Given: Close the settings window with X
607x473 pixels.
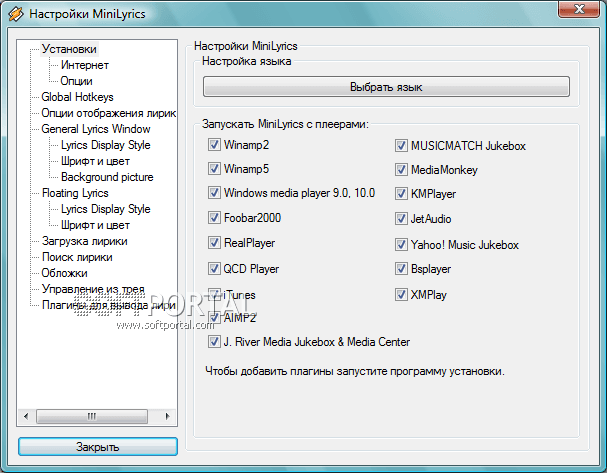Looking at the screenshot, I should click(x=579, y=9).
